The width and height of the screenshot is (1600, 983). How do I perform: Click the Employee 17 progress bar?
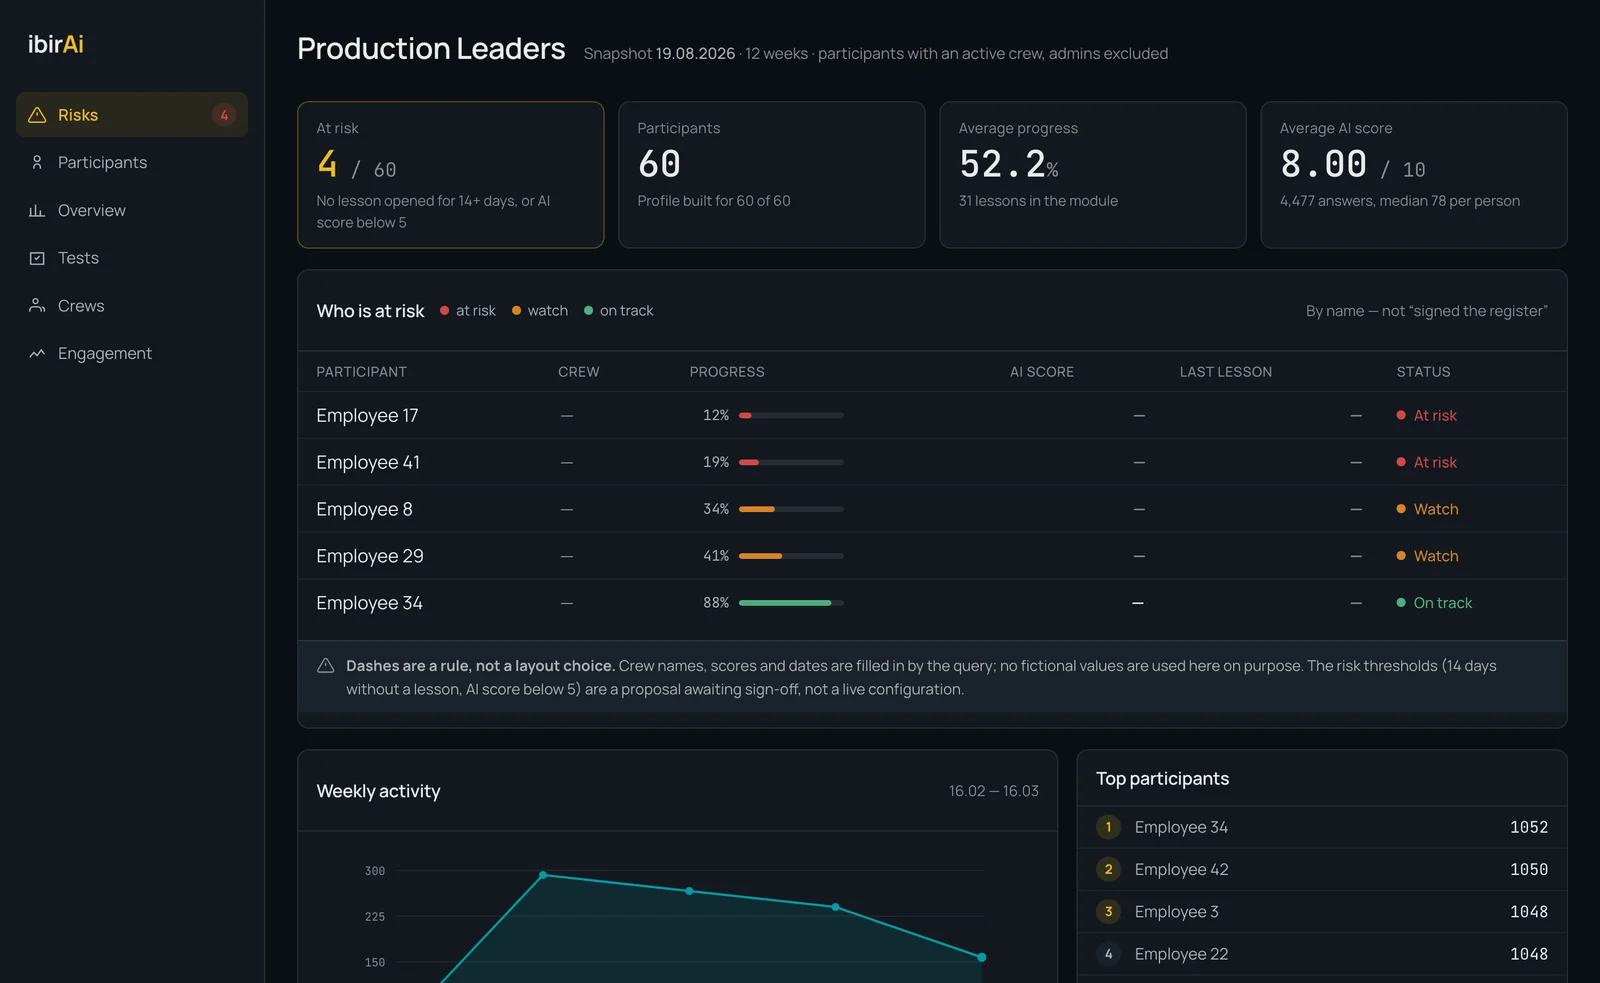(791, 415)
